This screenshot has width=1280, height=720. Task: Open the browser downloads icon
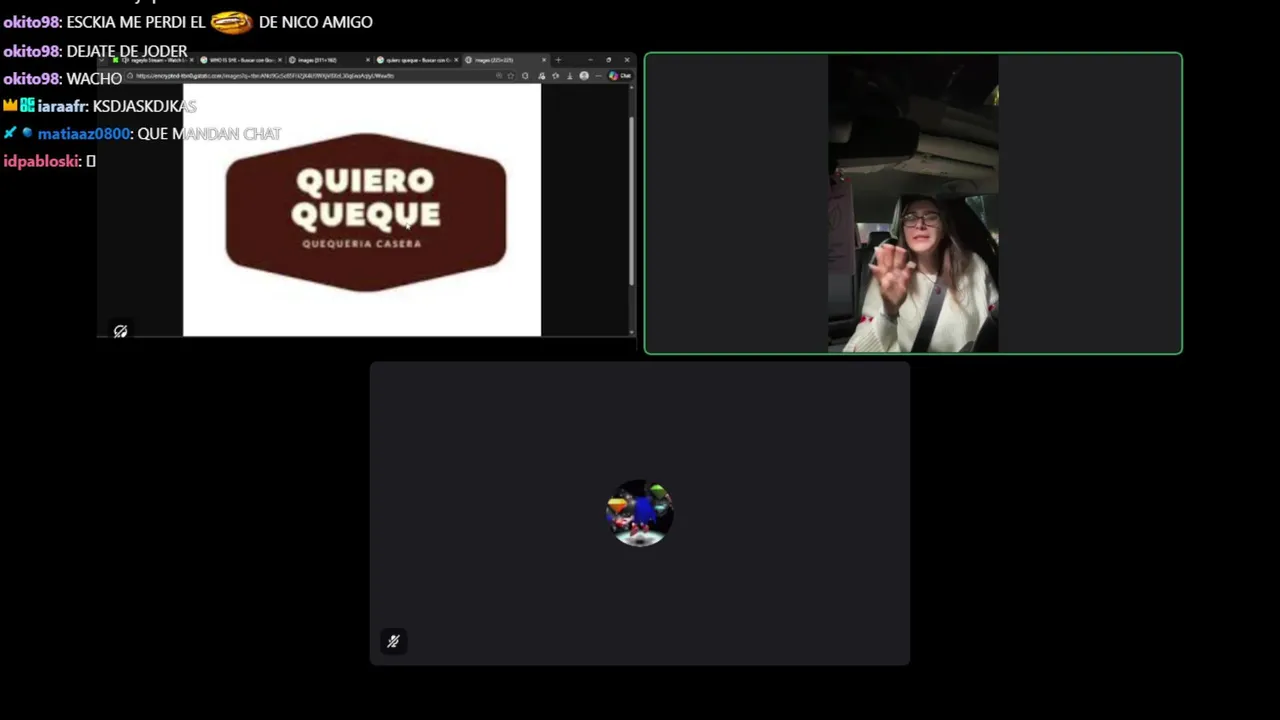click(x=570, y=76)
